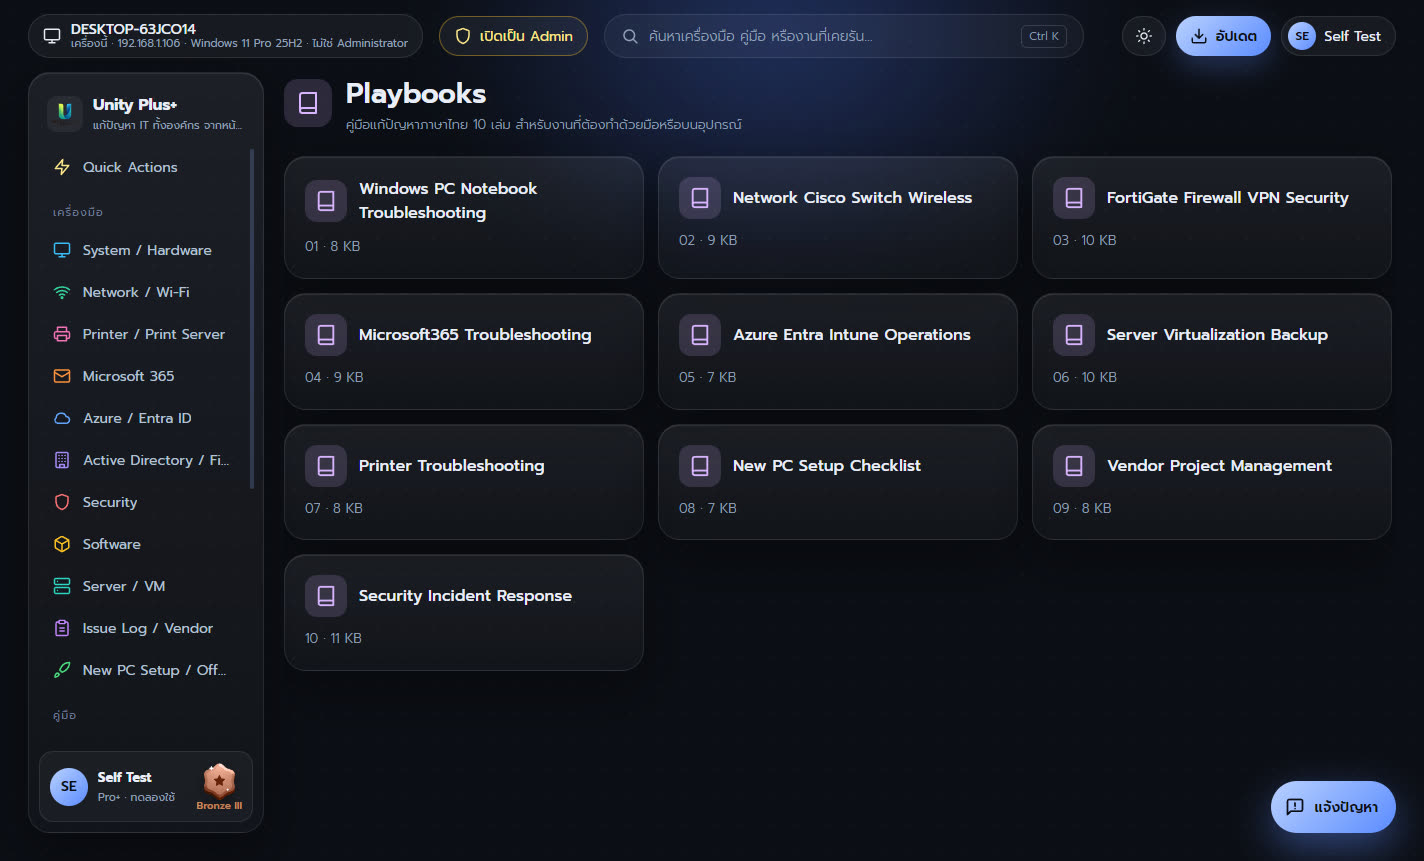Click the Ctrl K shortcut badge

(1044, 36)
